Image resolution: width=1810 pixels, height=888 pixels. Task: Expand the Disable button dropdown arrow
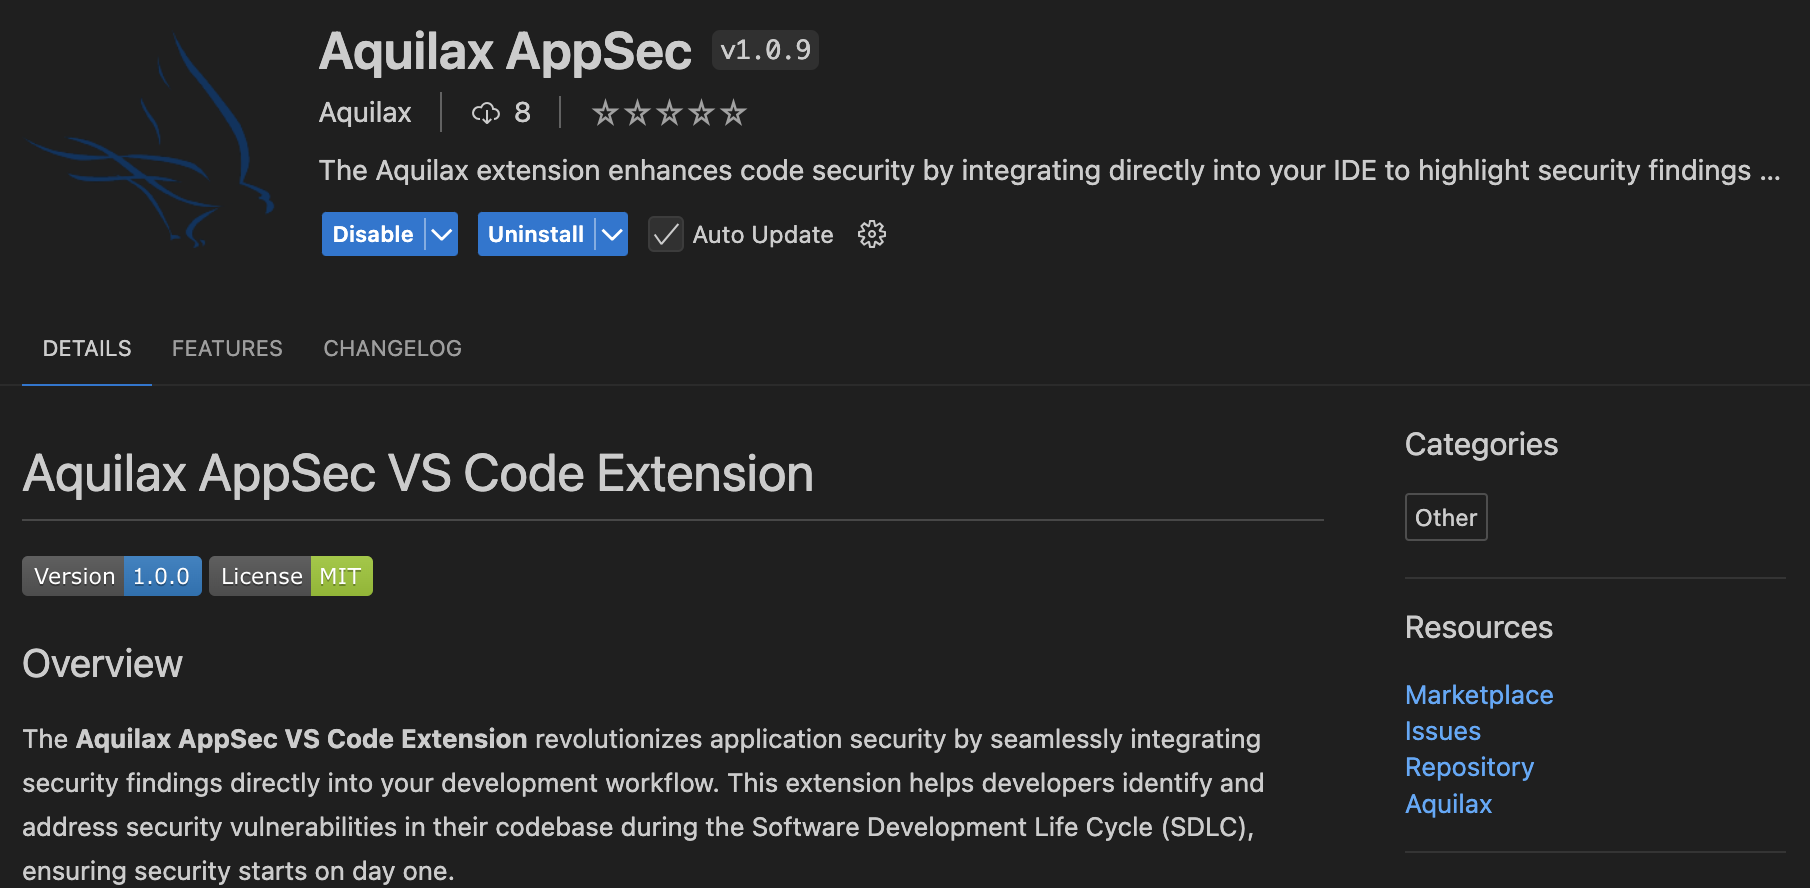point(442,234)
